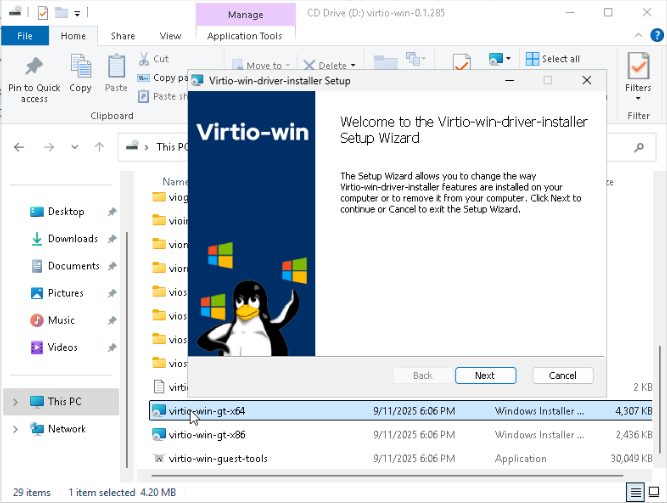667x503 pixels.
Task: Sort files by the Name column header
Action: [x=175, y=182]
